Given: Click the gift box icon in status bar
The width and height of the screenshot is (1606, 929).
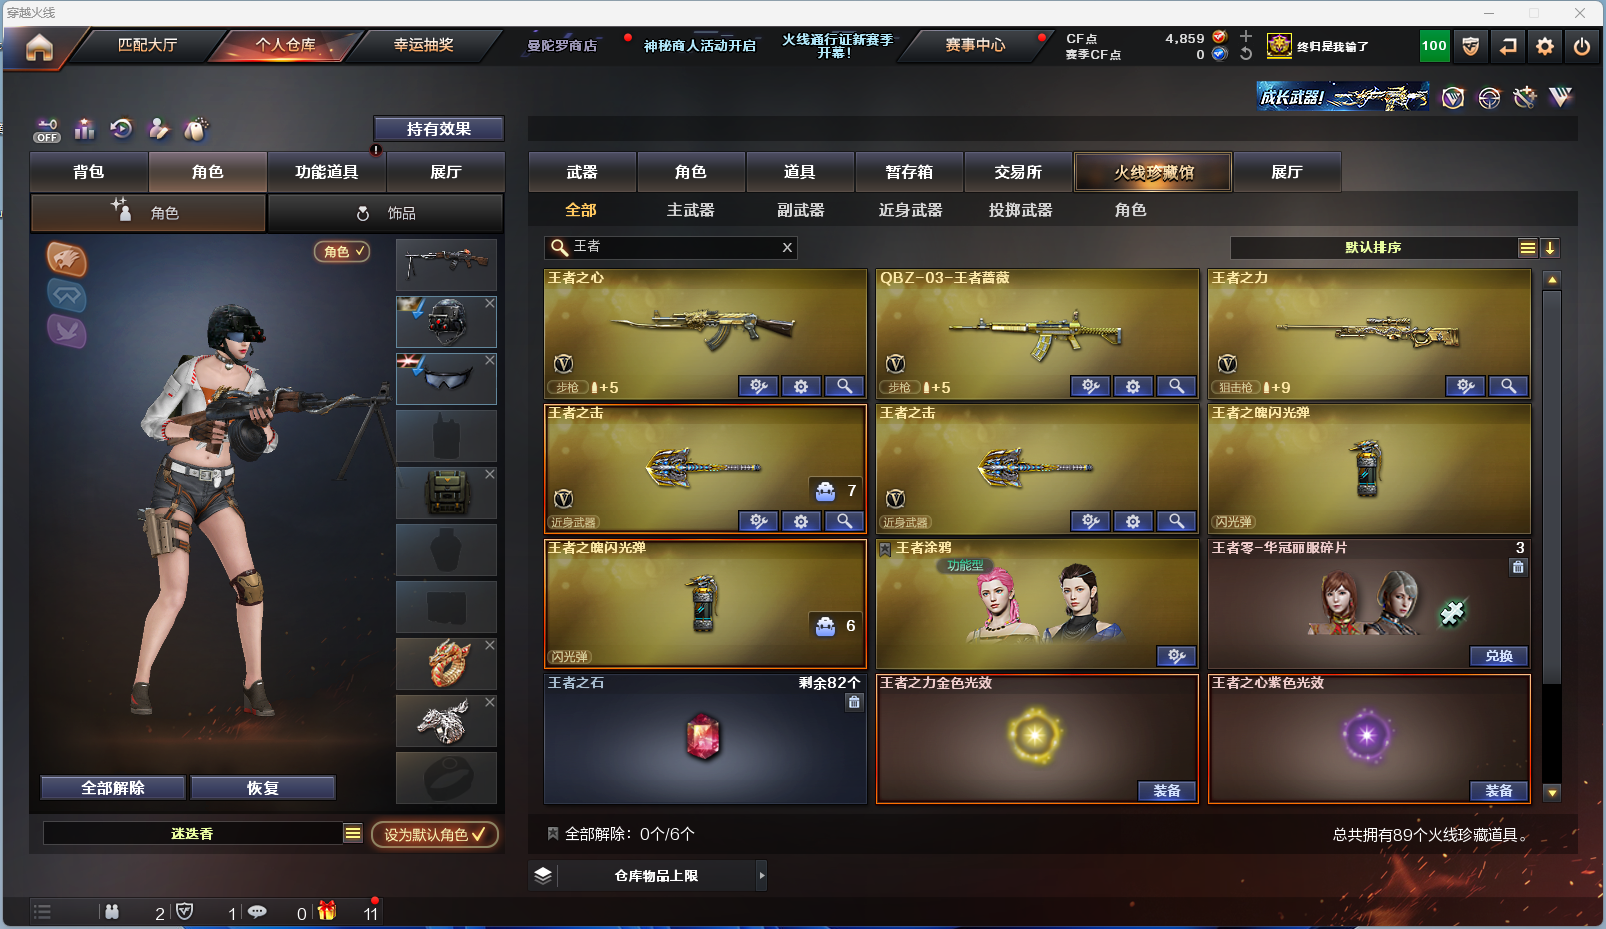Looking at the screenshot, I should click(327, 911).
